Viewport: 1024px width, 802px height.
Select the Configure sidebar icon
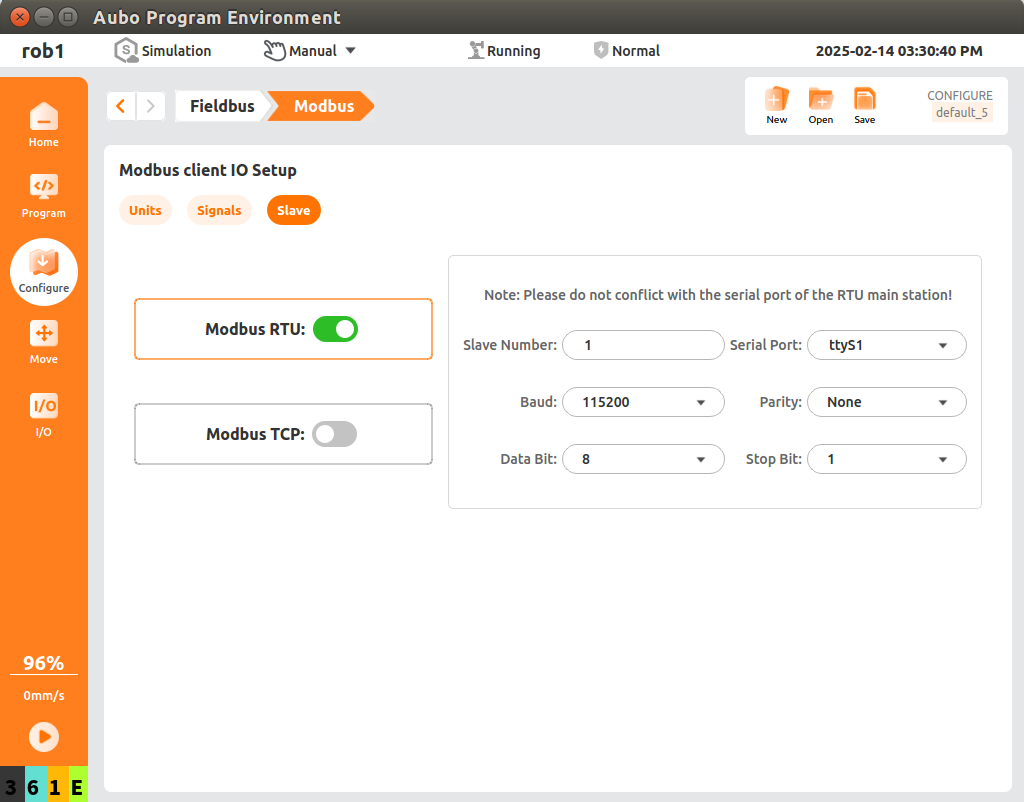pyautogui.click(x=44, y=272)
